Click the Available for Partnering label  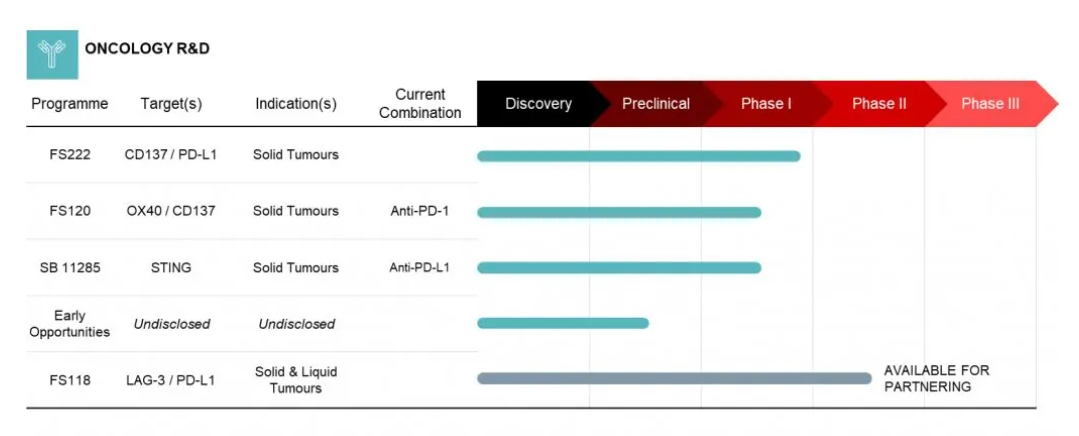[937, 378]
